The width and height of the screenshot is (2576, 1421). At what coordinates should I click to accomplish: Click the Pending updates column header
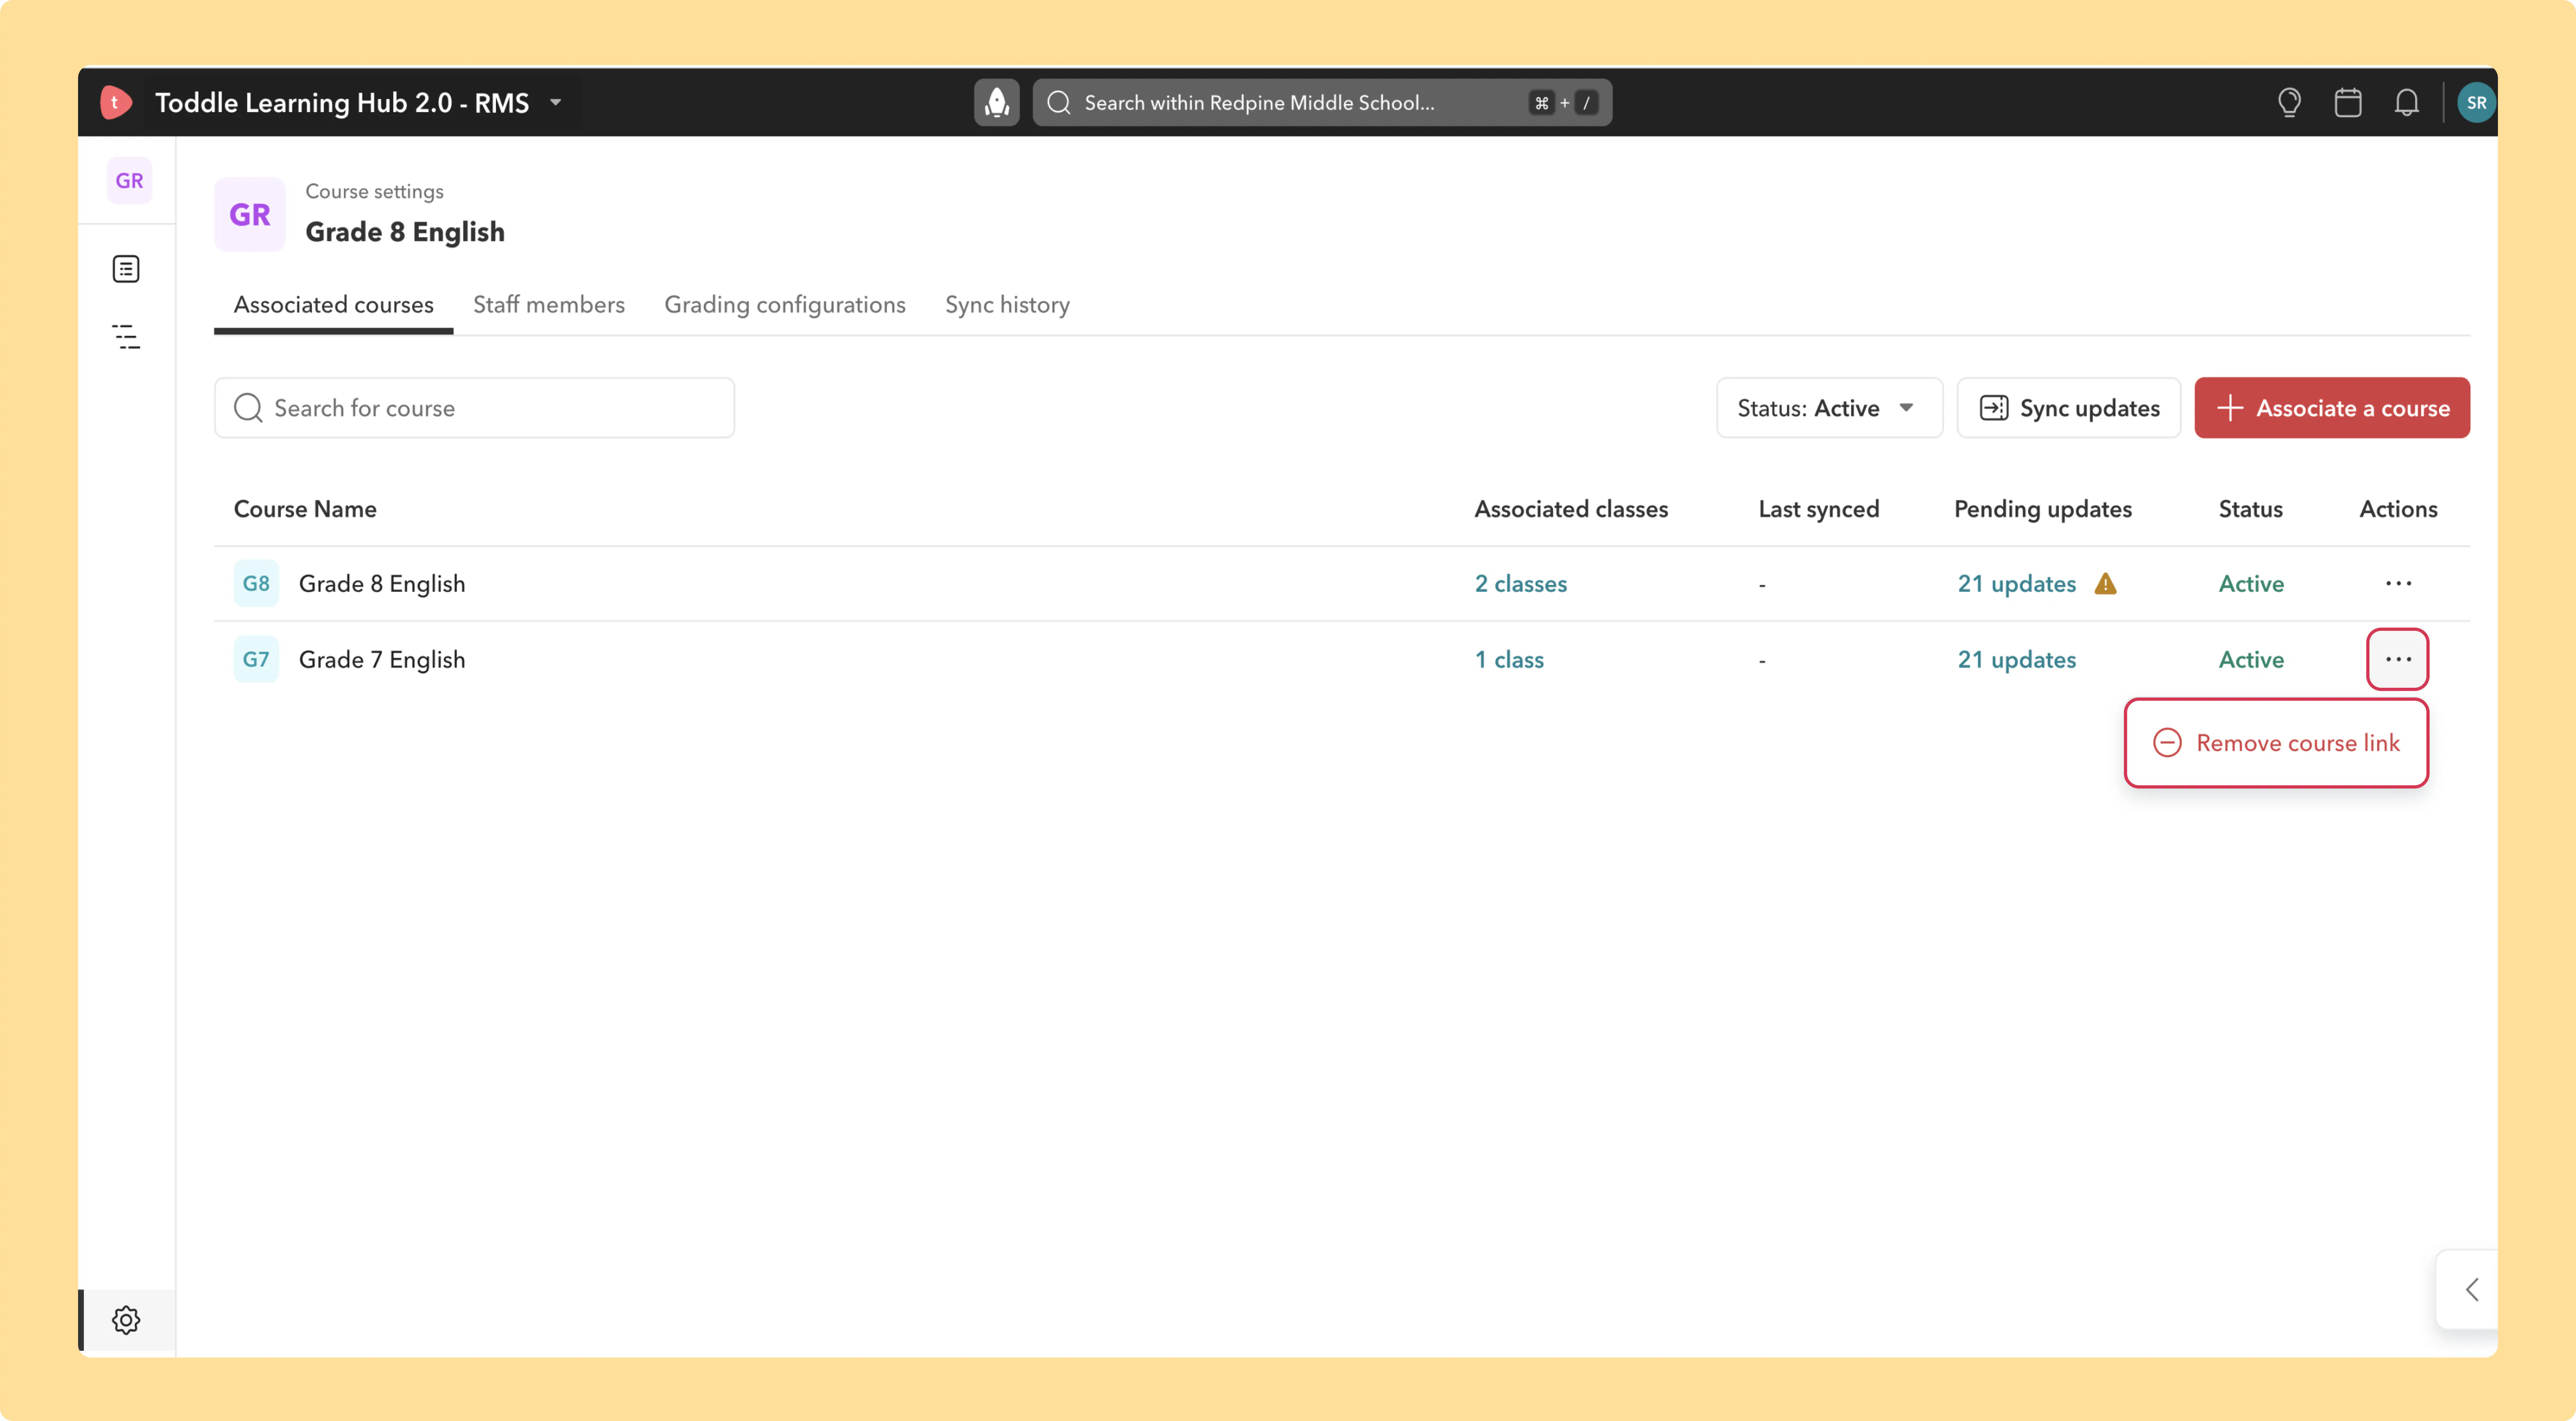[x=2042, y=508]
